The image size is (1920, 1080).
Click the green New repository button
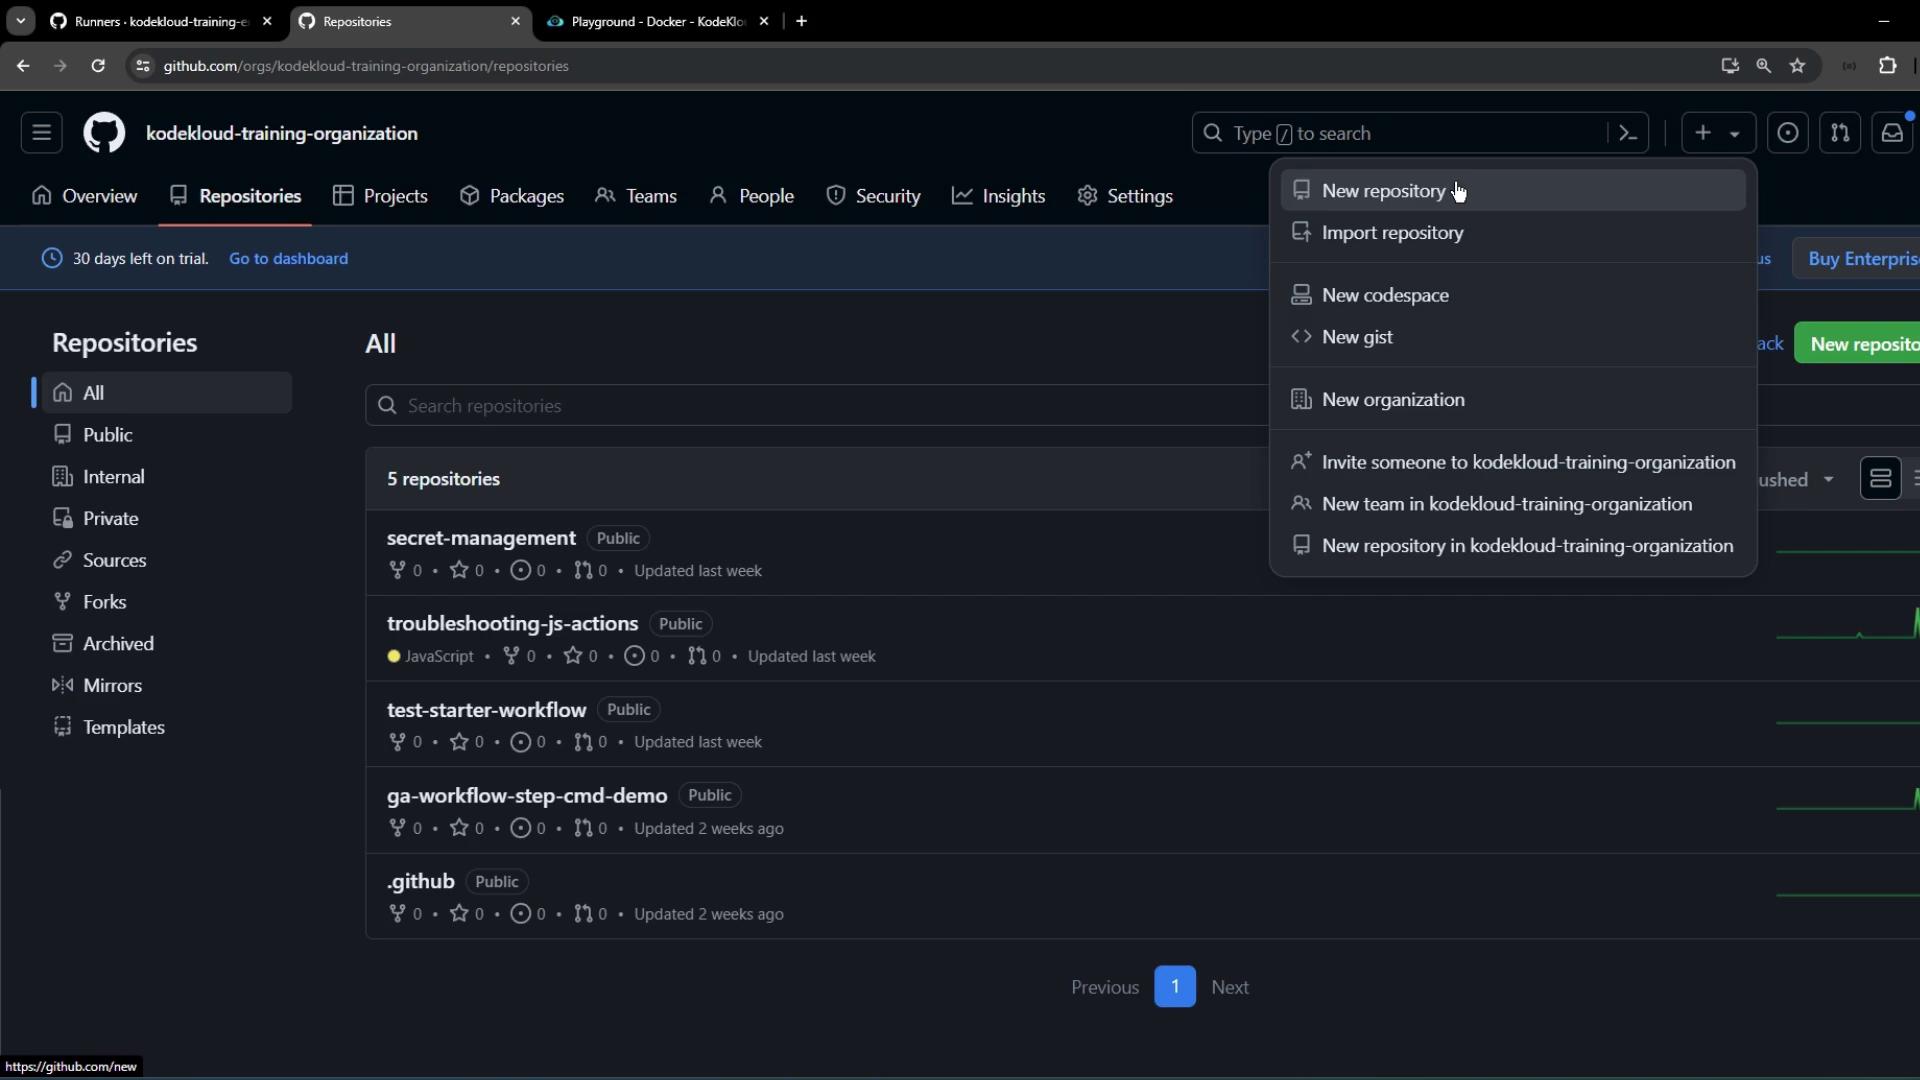point(1861,344)
